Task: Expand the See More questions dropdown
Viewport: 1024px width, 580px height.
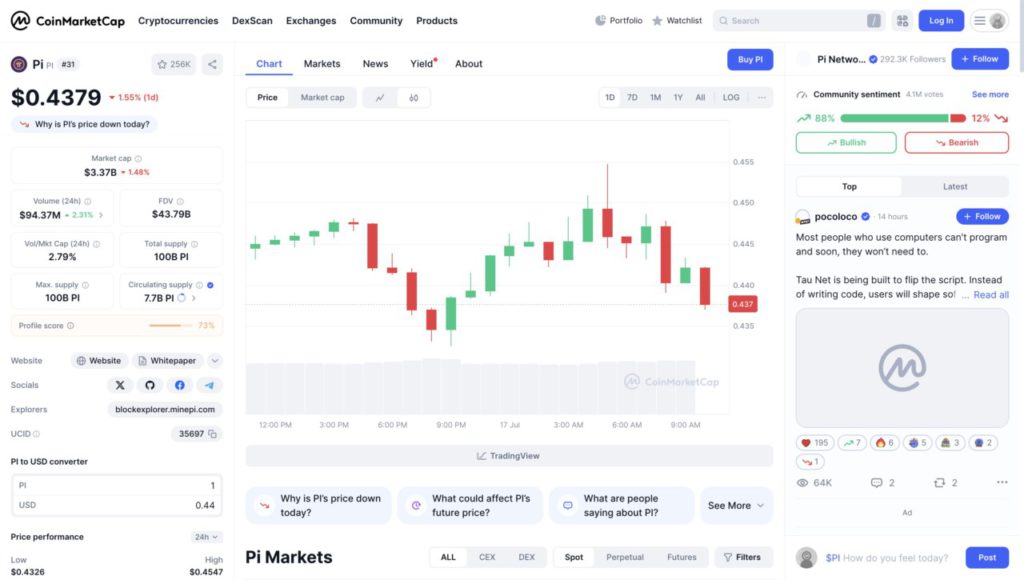Action: [x=736, y=506]
